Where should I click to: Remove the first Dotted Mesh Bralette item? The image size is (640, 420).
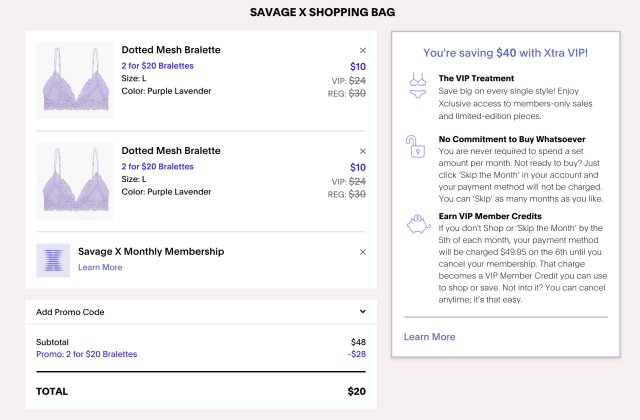click(362, 50)
